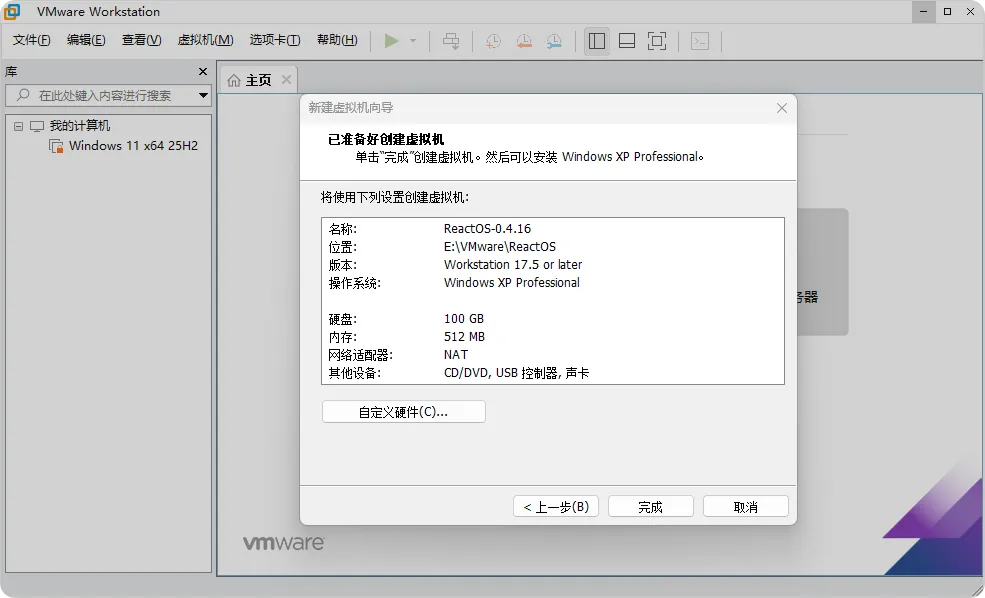985x598 pixels.
Task: Click the library search input field
Action: [x=107, y=95]
